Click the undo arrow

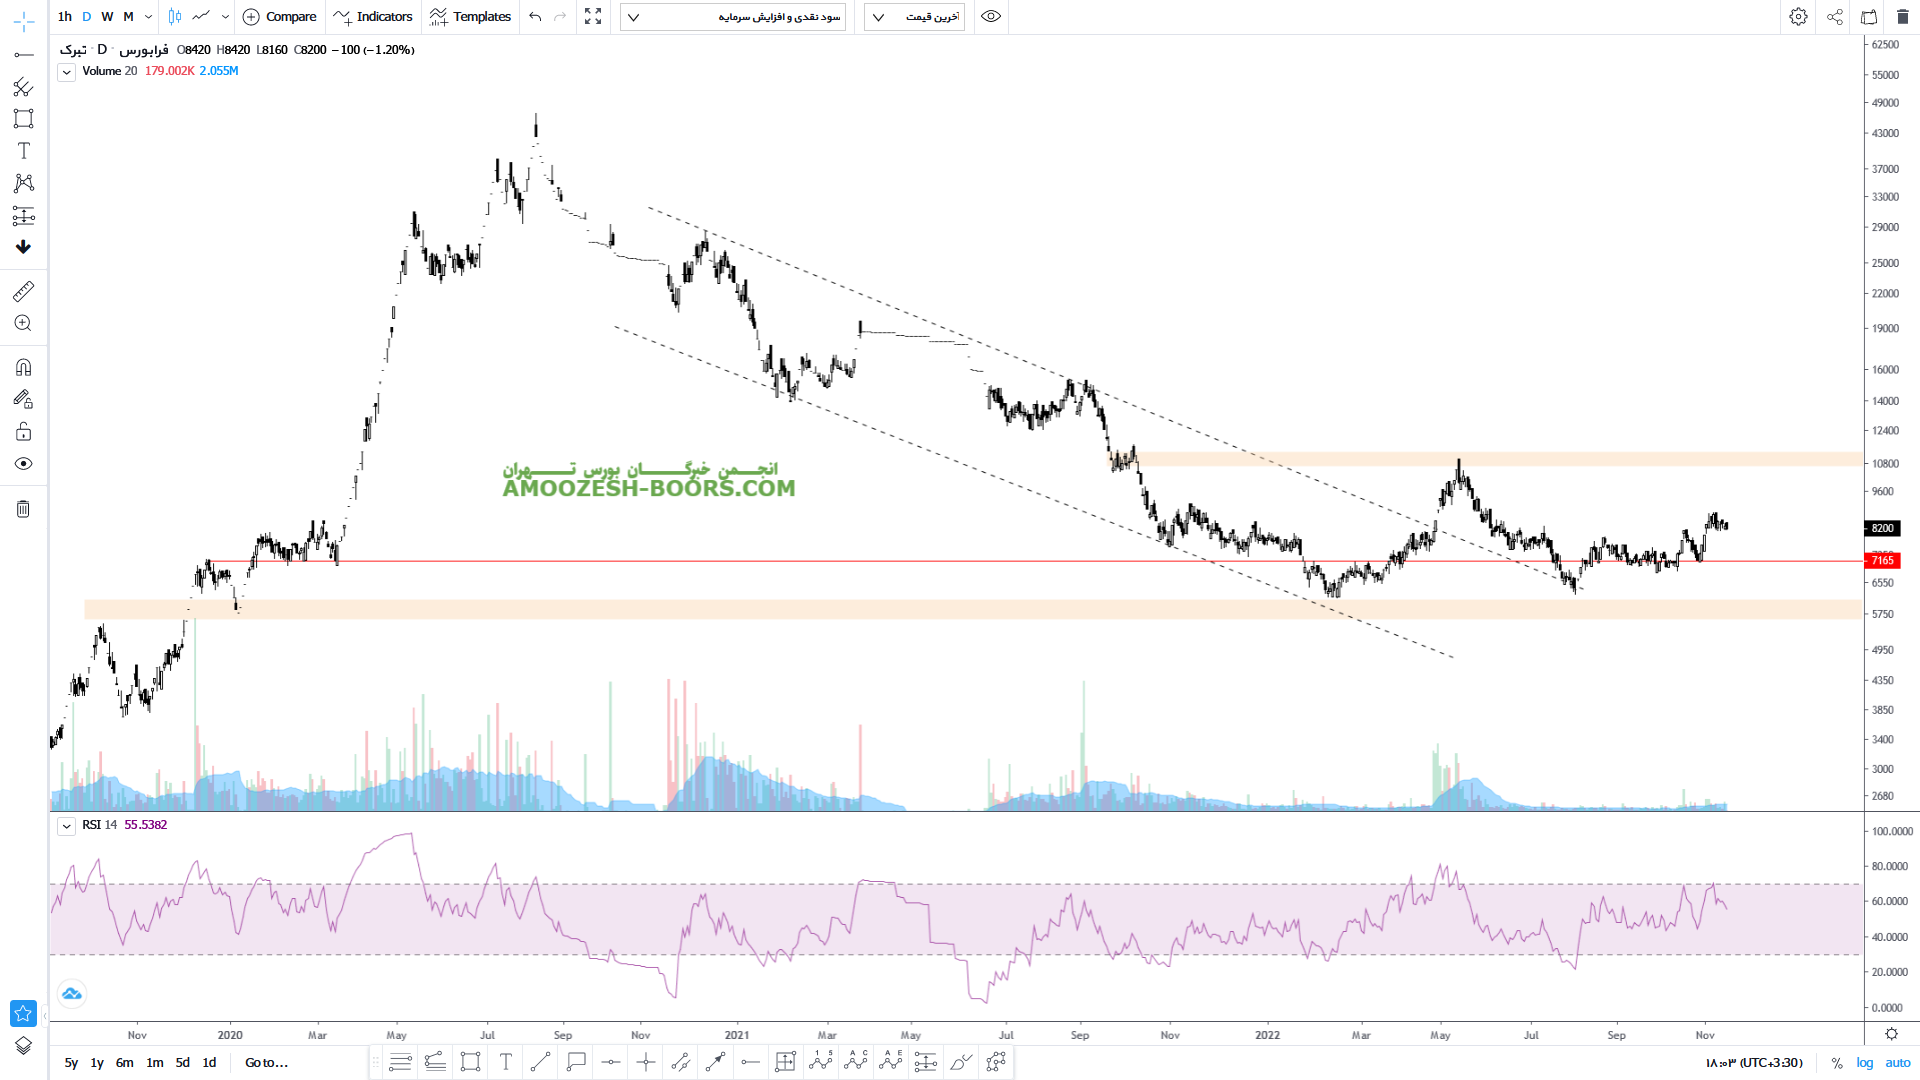[x=535, y=17]
